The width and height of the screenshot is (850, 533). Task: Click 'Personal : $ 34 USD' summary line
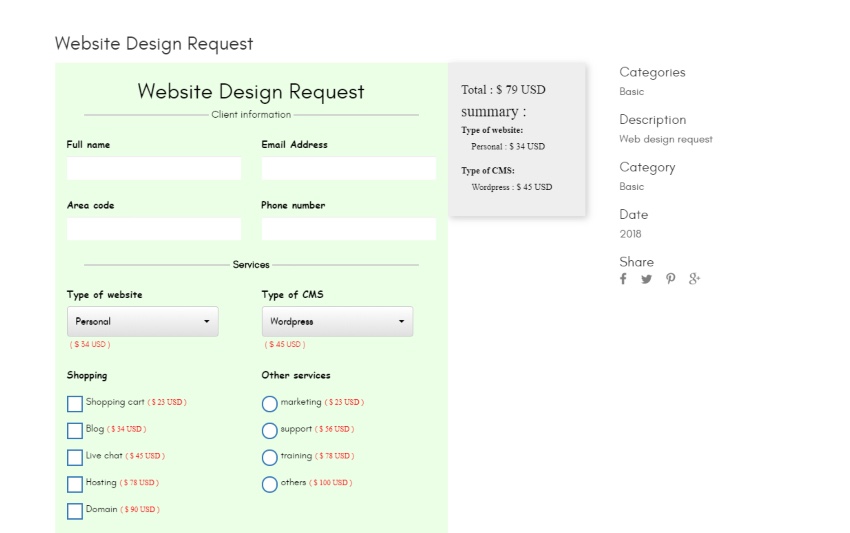click(x=508, y=146)
